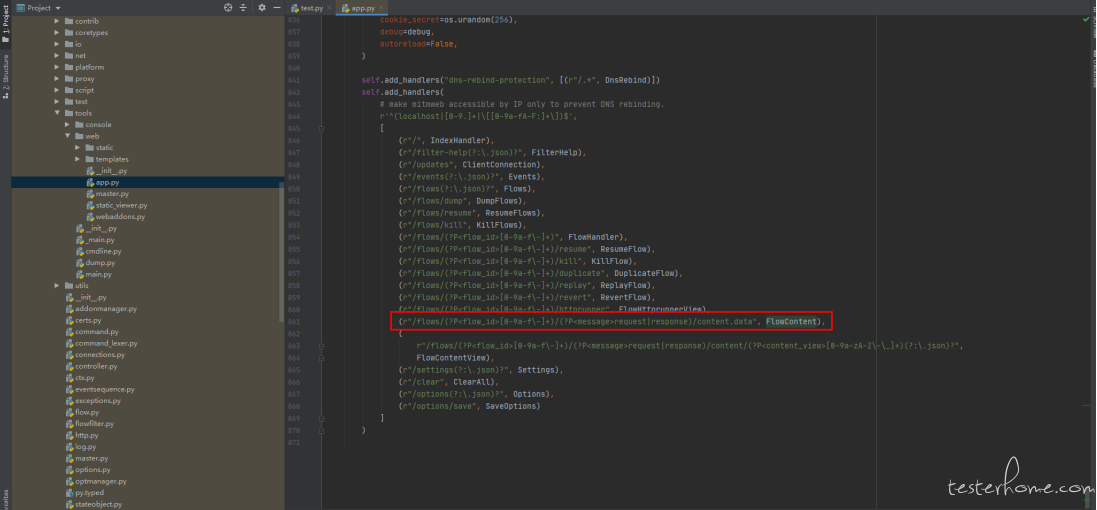
Task: Click the Python file icon of dump.py
Action: pos(80,263)
